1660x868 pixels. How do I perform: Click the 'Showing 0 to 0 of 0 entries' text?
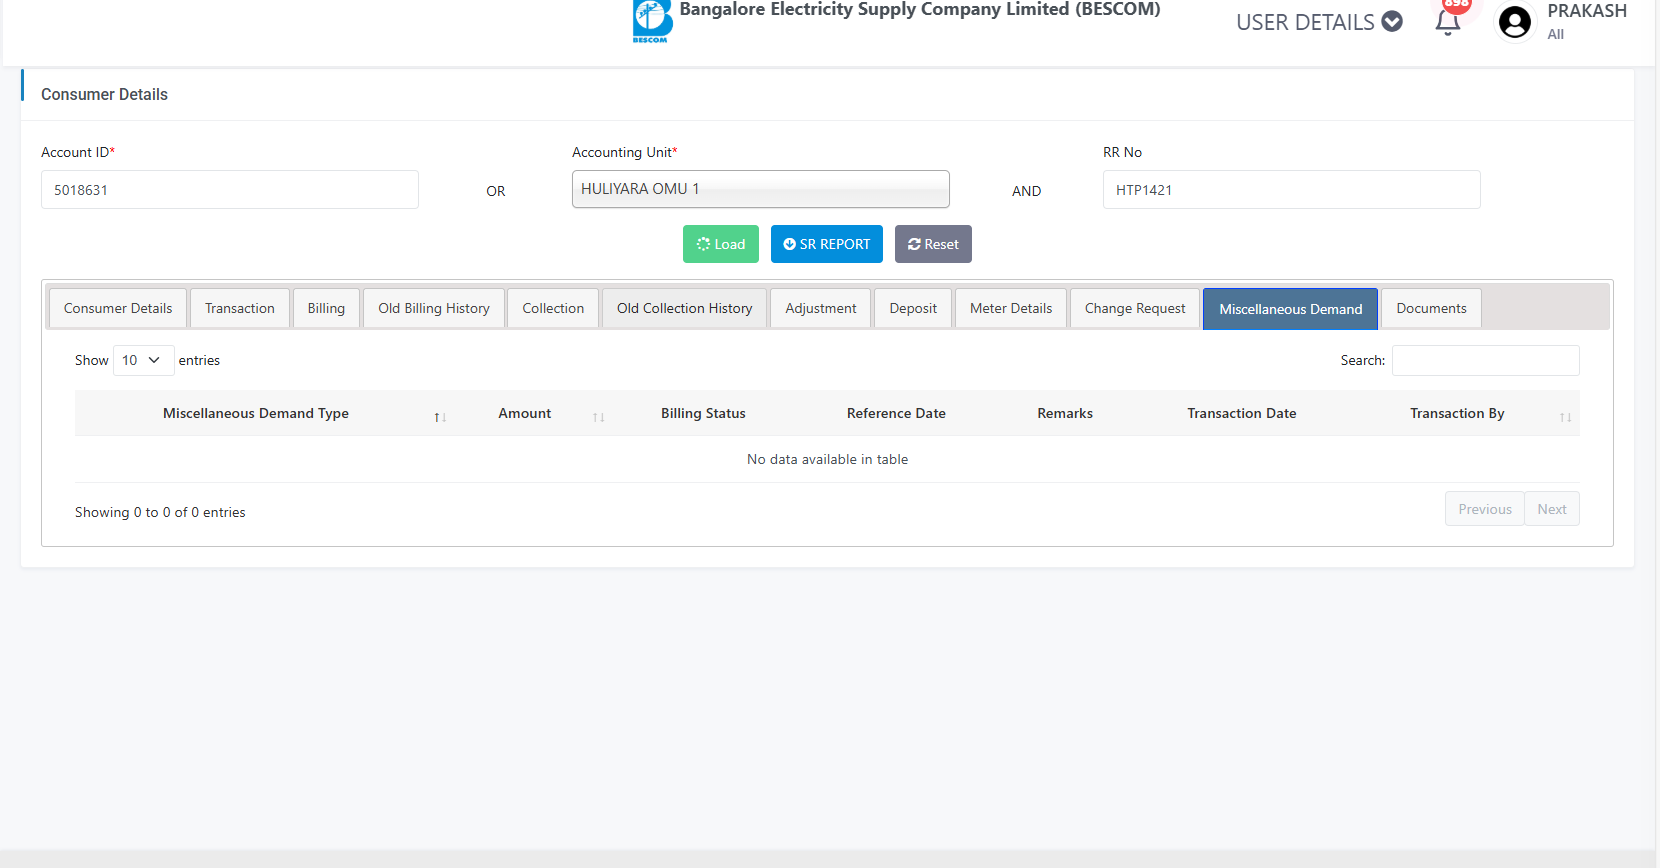coord(160,512)
